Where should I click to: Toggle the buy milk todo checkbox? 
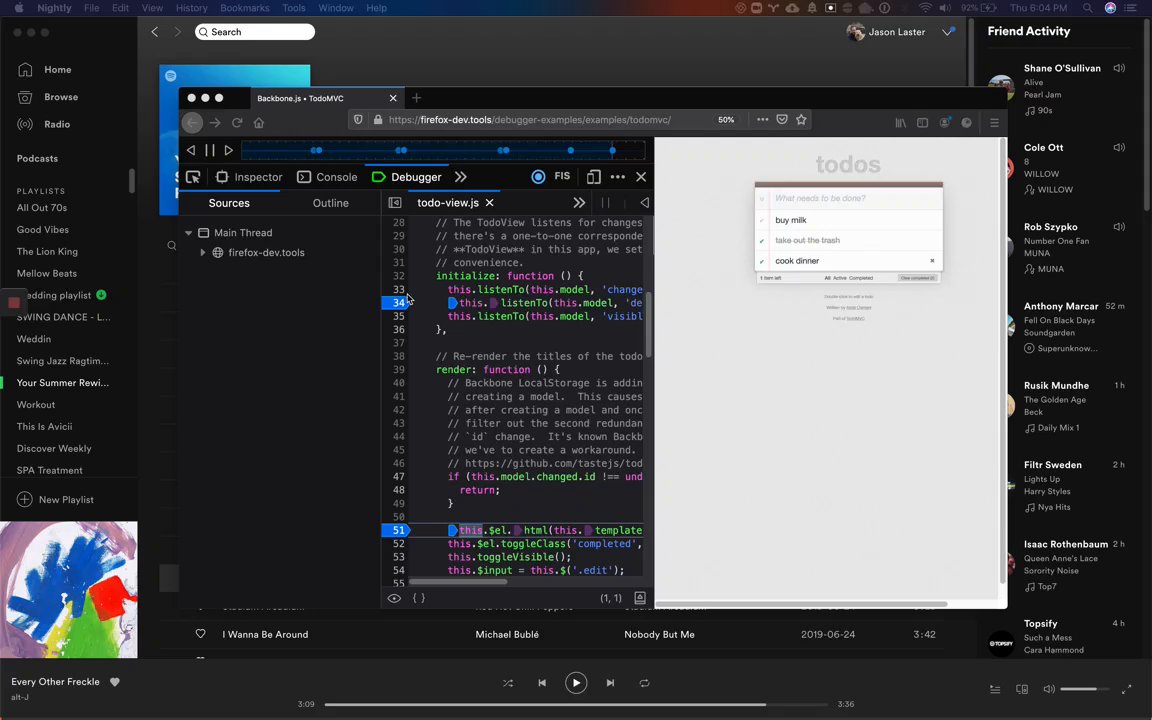(762, 220)
